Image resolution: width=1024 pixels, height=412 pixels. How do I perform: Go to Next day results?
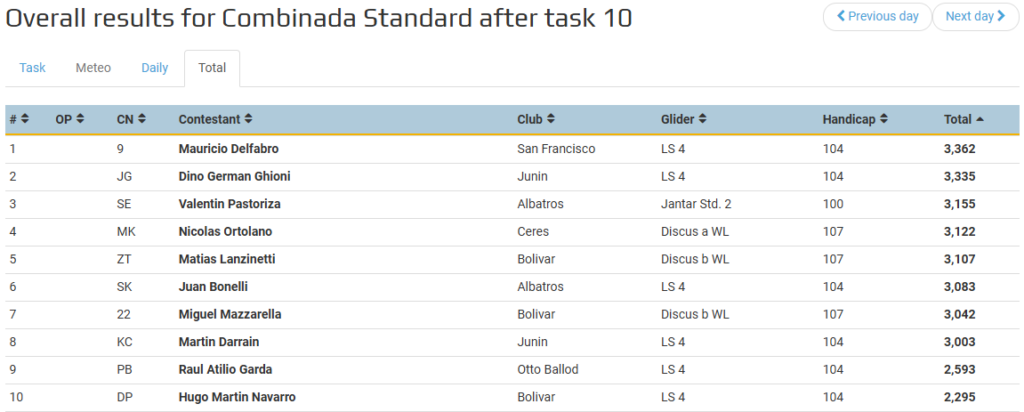click(975, 16)
